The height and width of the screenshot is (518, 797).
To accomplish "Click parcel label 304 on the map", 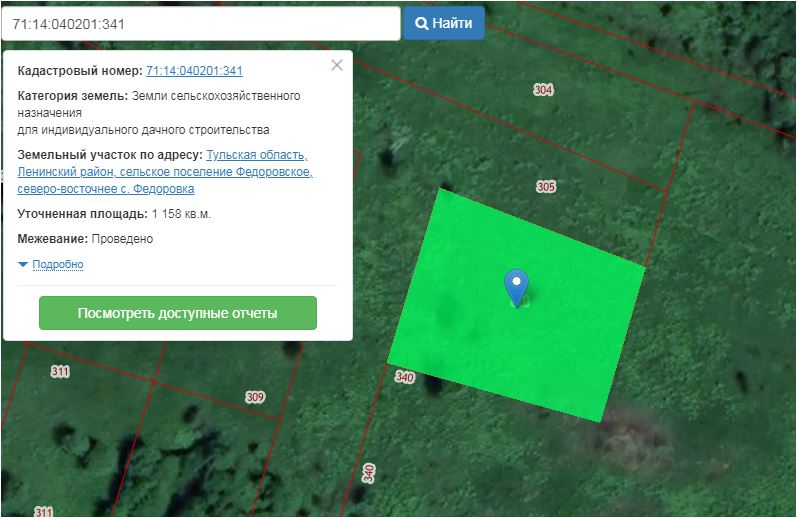I will tap(543, 90).
